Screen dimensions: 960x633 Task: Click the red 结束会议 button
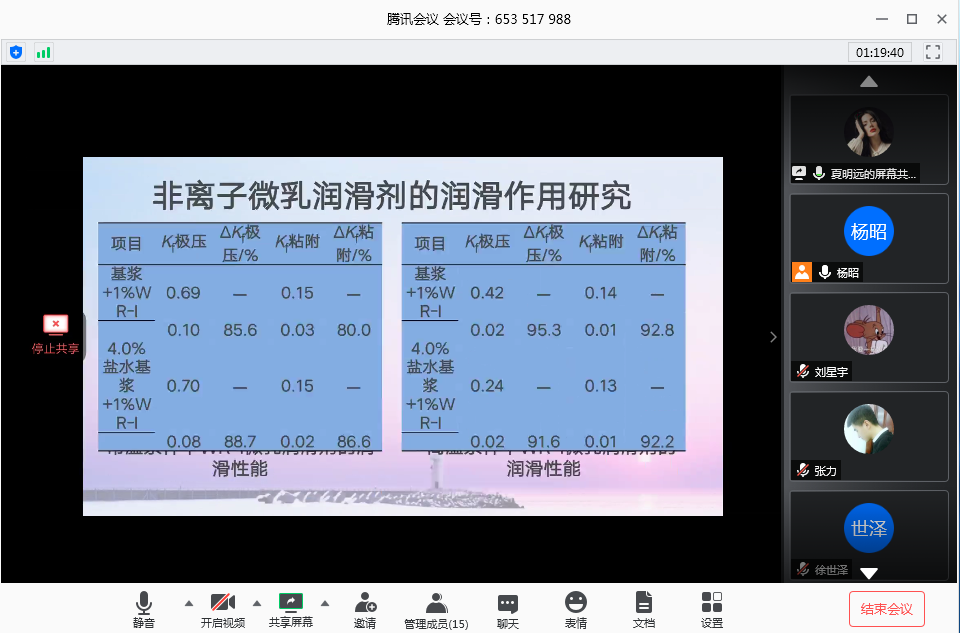886,609
